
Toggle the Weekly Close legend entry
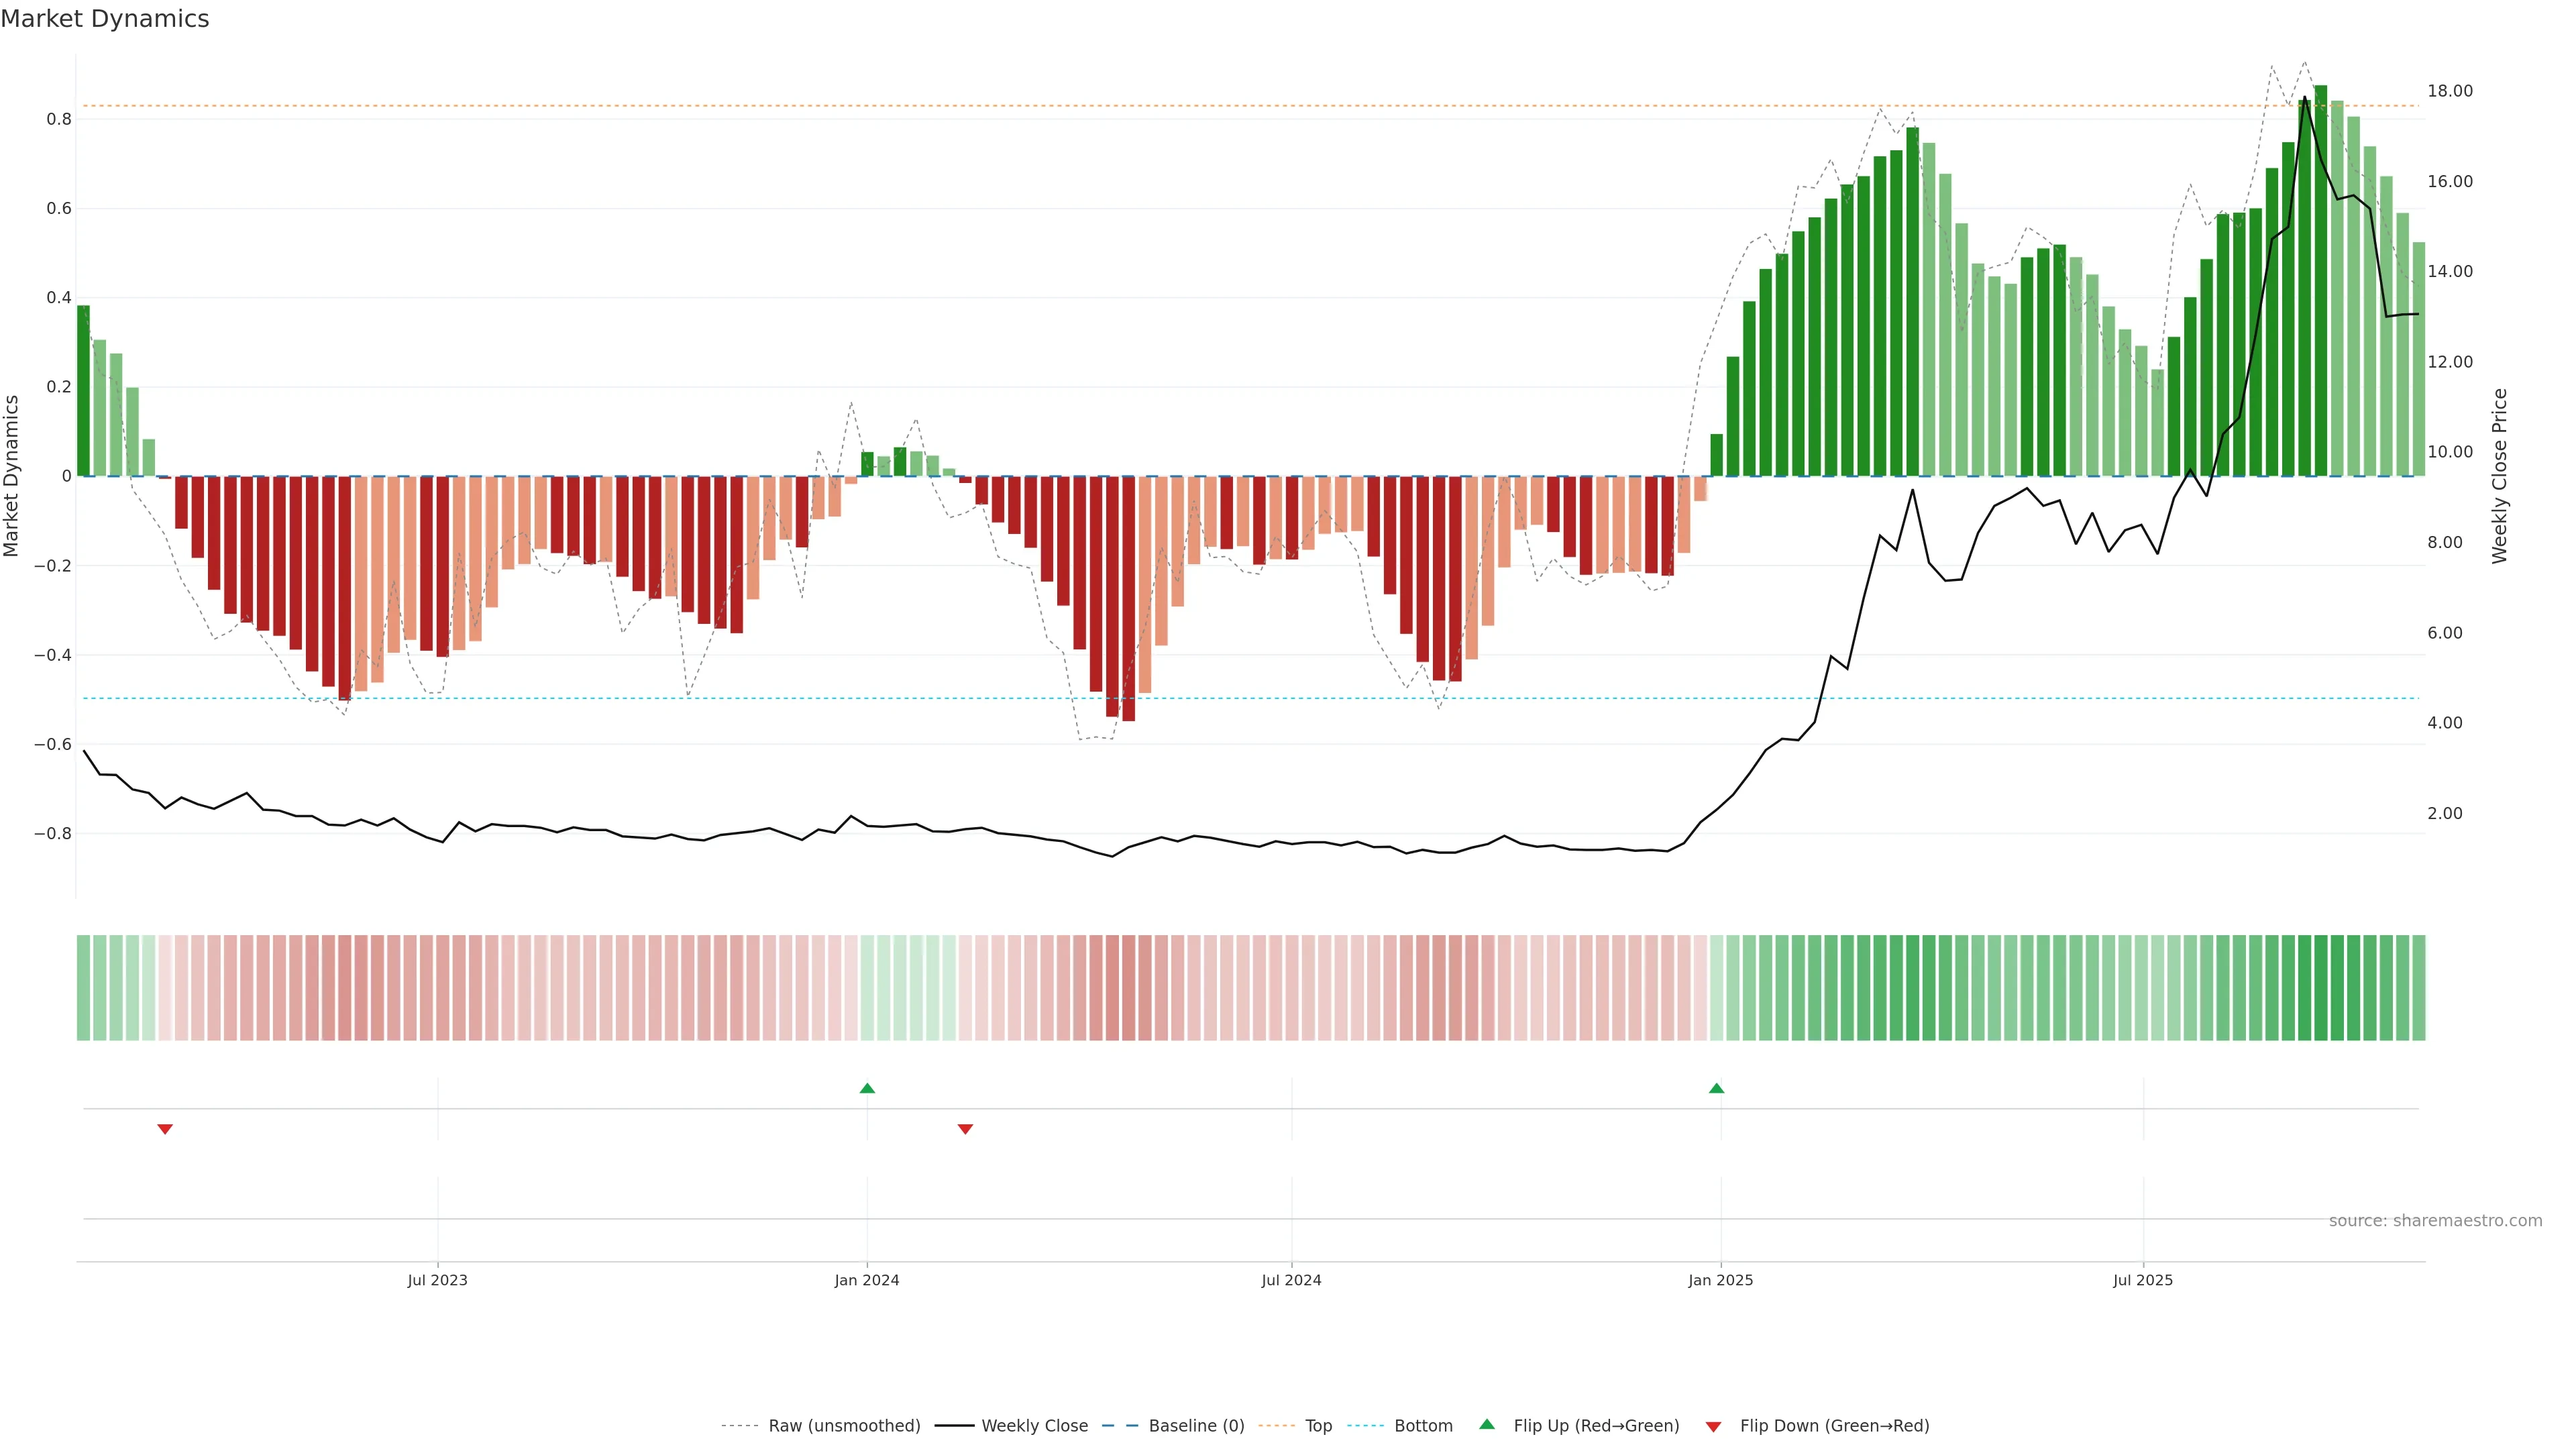pyautogui.click(x=1034, y=1426)
